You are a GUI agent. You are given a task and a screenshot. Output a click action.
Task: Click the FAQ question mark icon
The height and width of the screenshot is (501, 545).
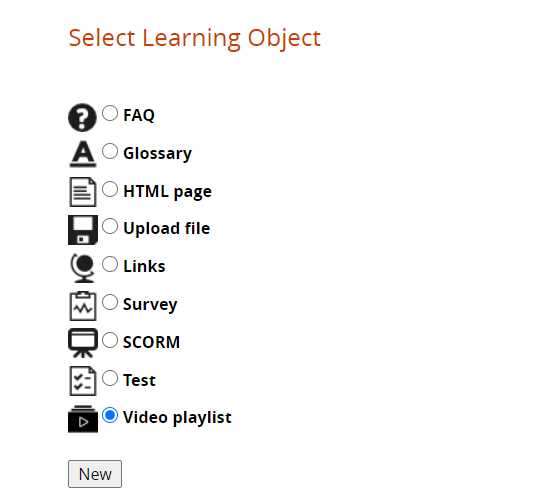tap(82, 118)
